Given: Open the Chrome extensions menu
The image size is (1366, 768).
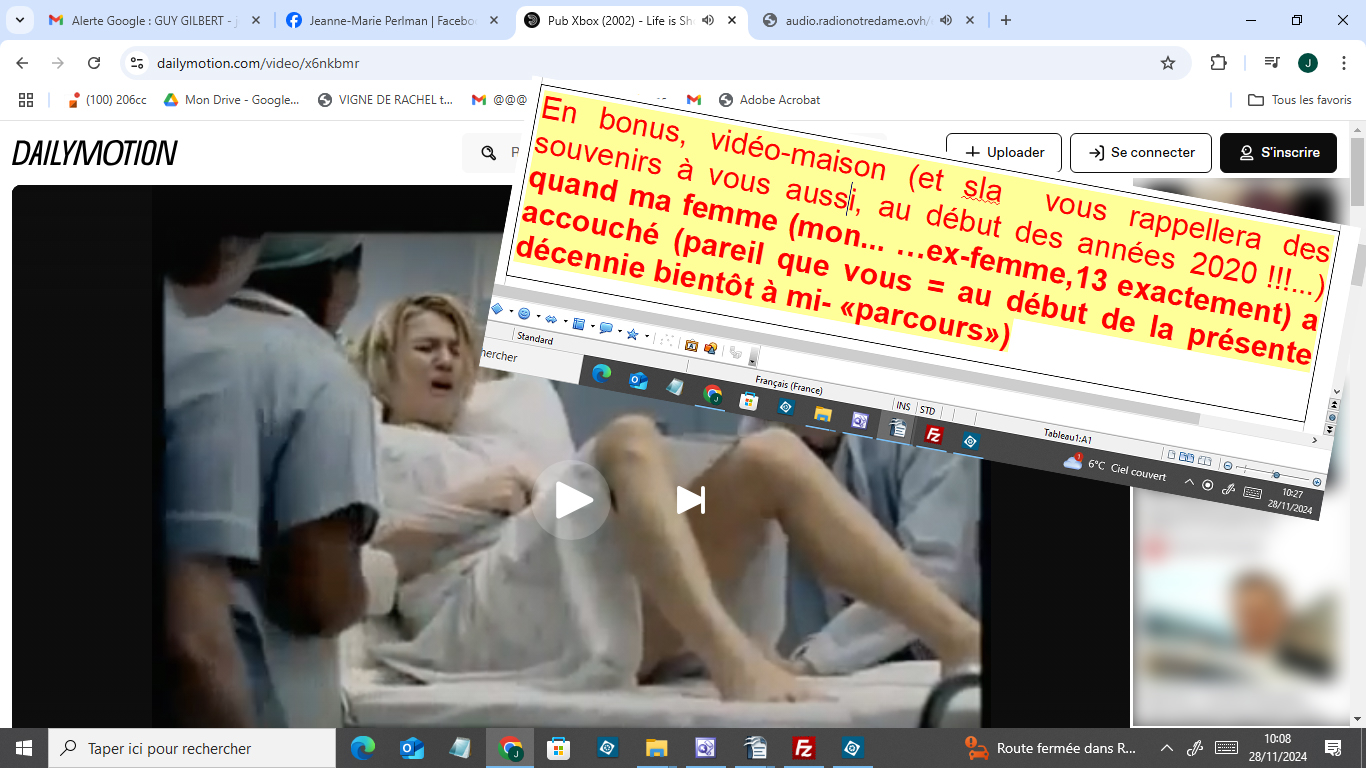Looking at the screenshot, I should pyautogui.click(x=1218, y=63).
